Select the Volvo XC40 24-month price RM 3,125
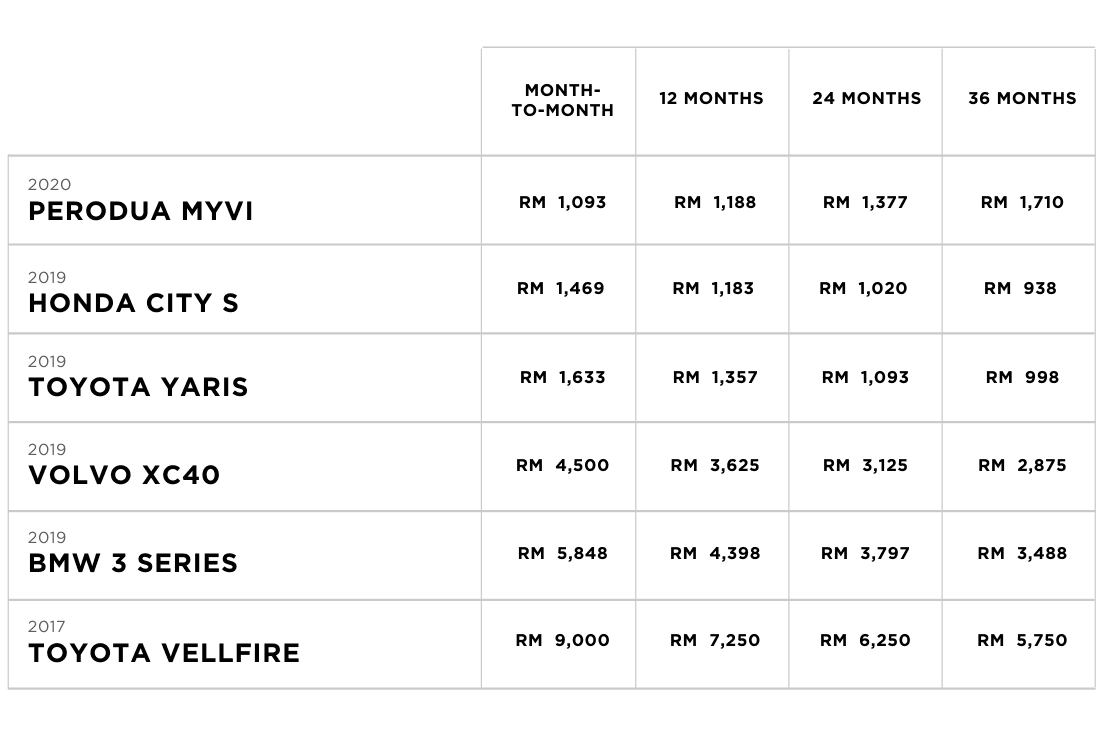The width and height of the screenshot is (1104, 736). [865, 466]
